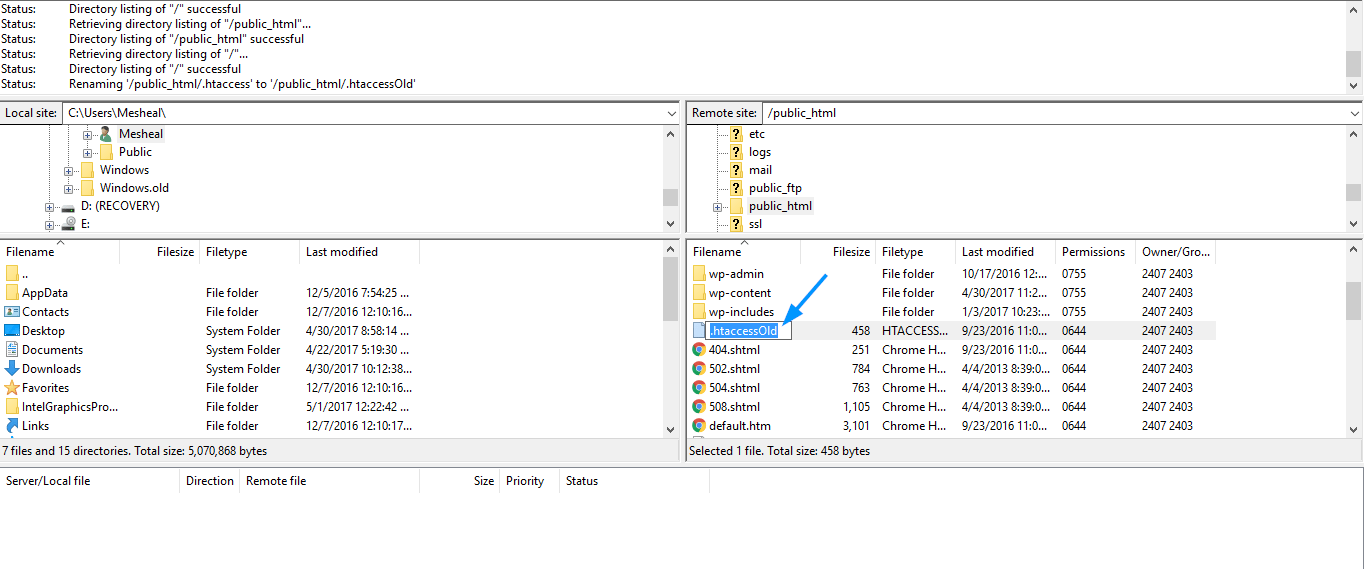1364x569 pixels.
Task: Select the logs folder in remote tree
Action: (x=759, y=152)
